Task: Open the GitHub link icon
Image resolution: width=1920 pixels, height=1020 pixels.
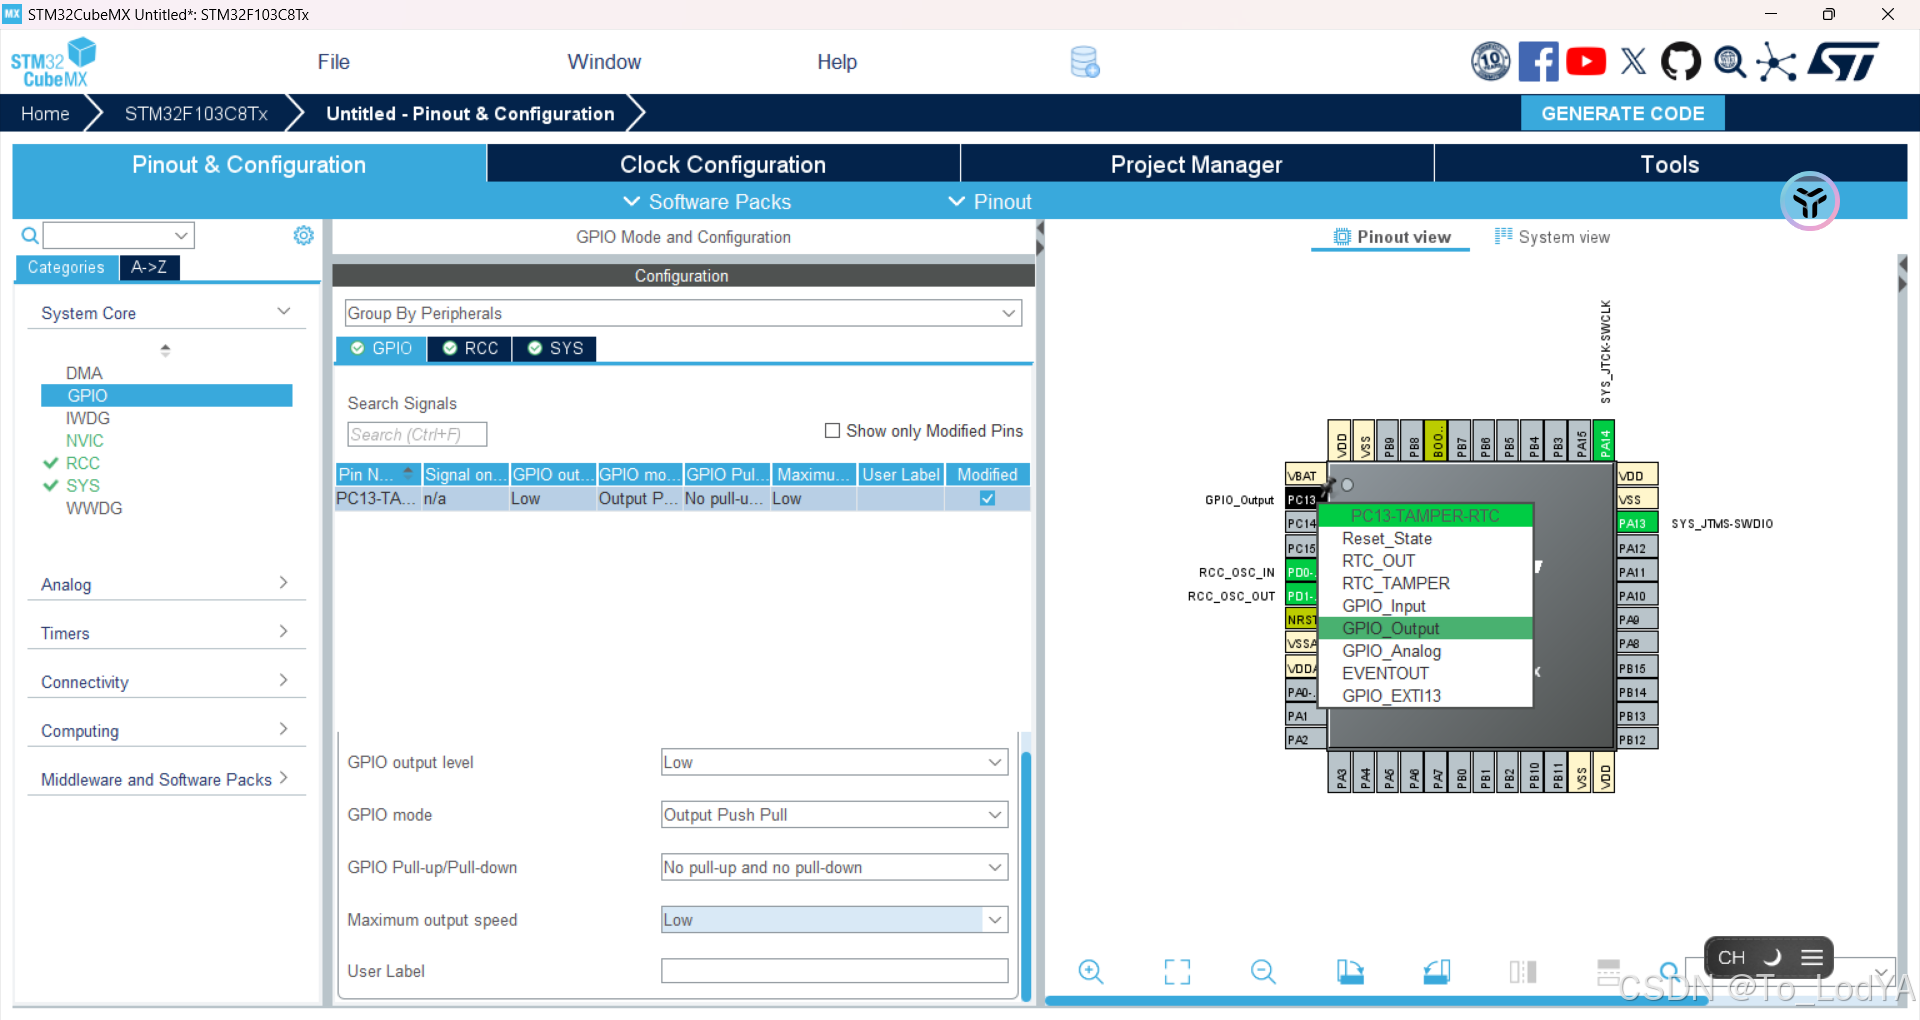Action: [1680, 62]
